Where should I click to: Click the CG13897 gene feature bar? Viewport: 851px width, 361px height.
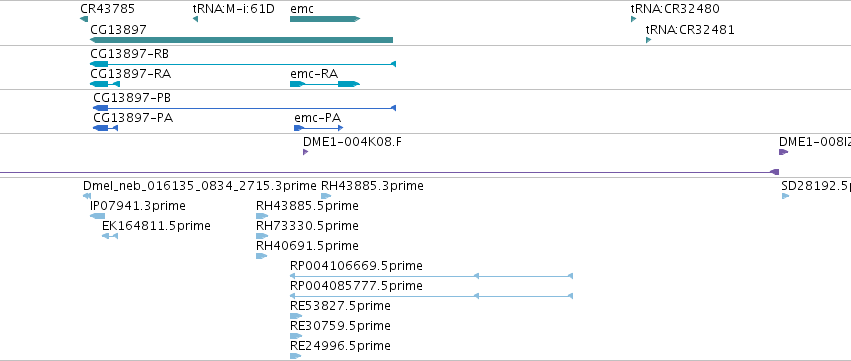click(x=242, y=40)
